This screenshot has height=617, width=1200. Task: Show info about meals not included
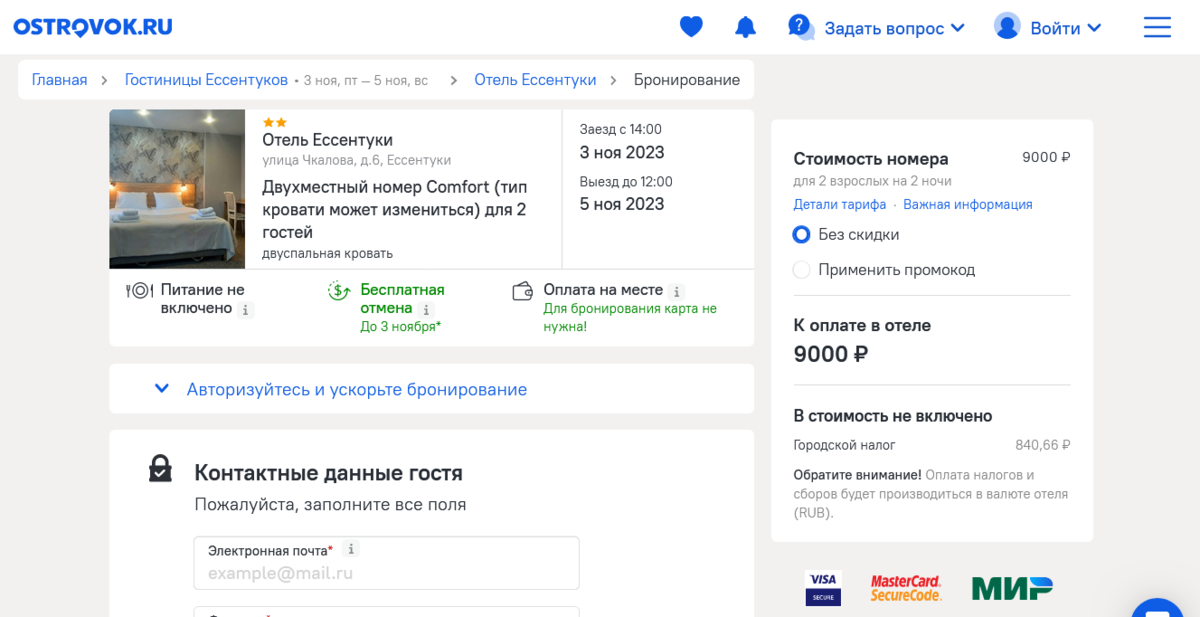[246, 310]
